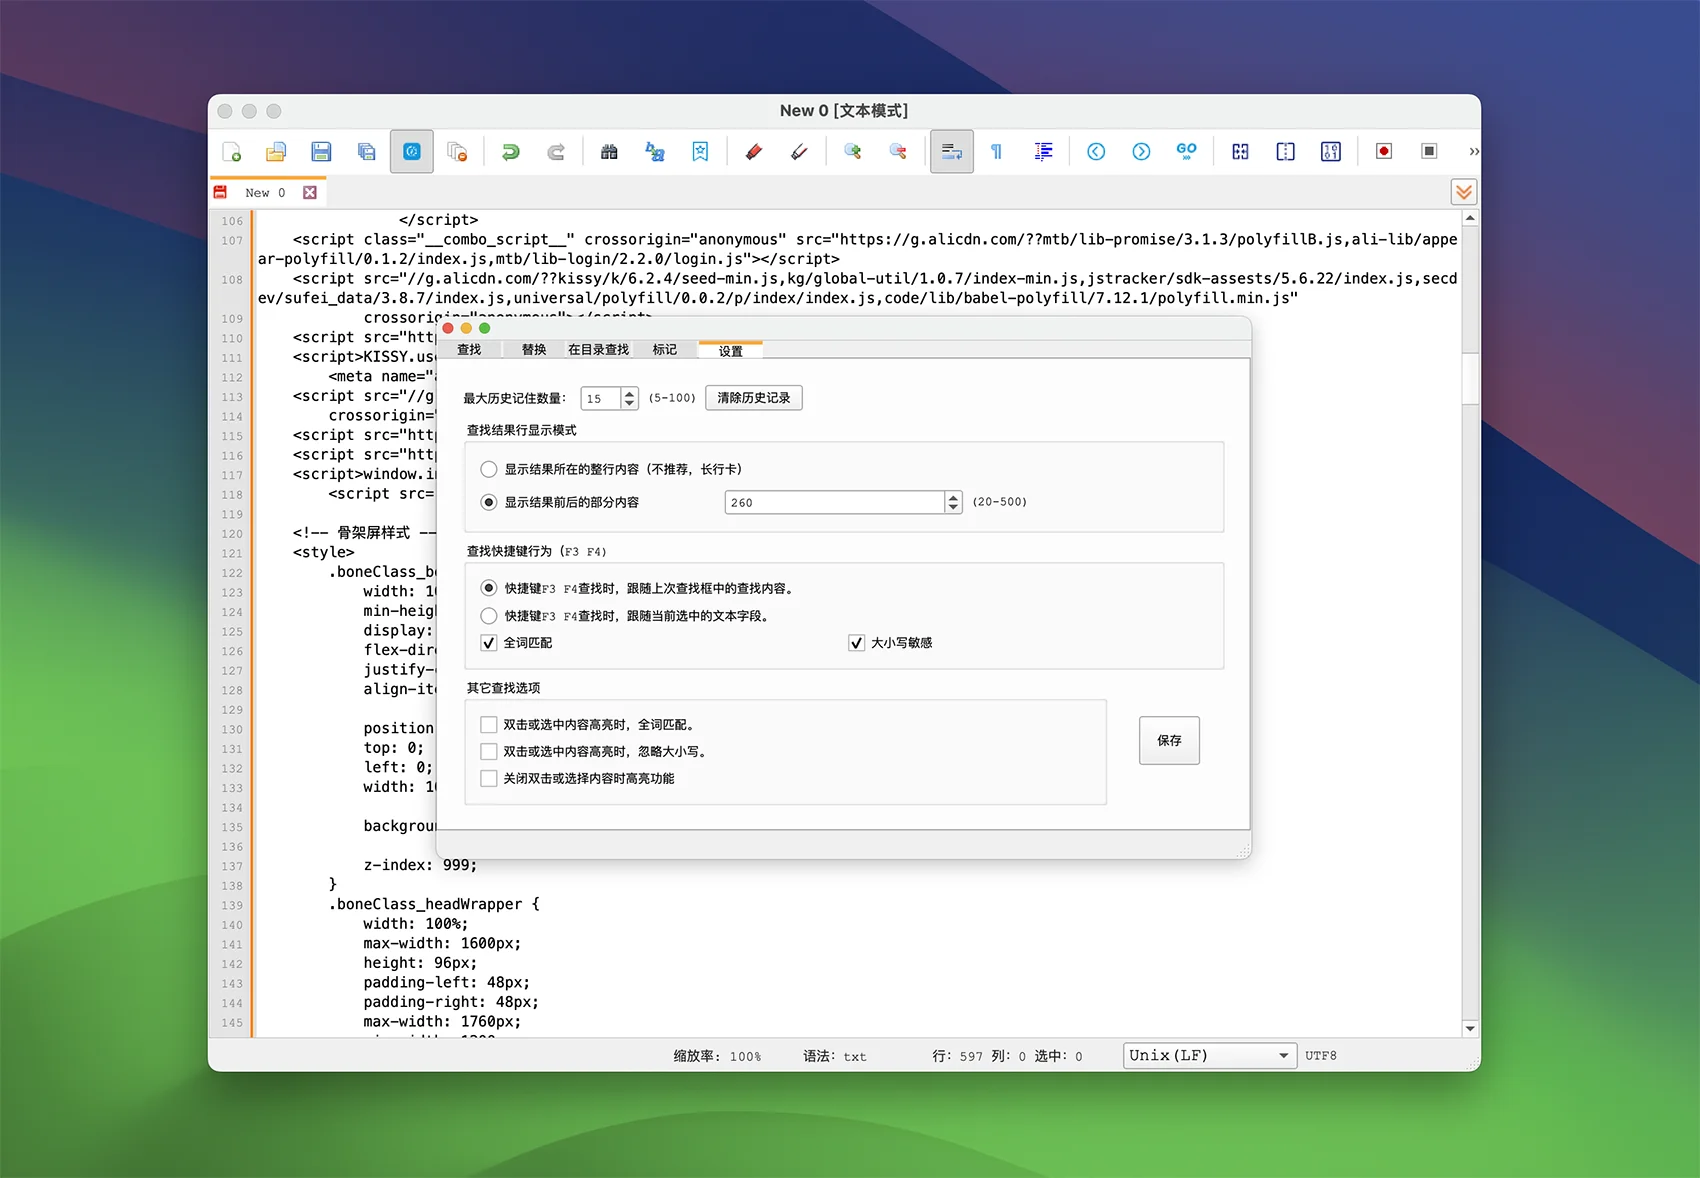Click the file compare icon
Screen dimensions: 1700x1178
pos(1240,152)
